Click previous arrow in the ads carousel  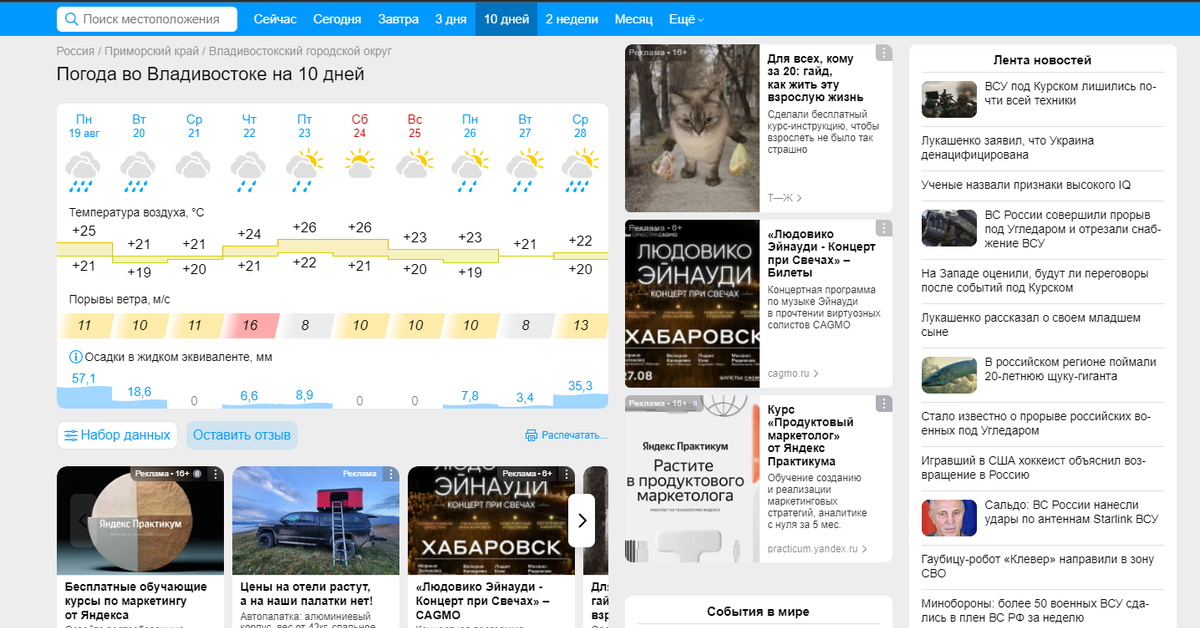pos(84,520)
